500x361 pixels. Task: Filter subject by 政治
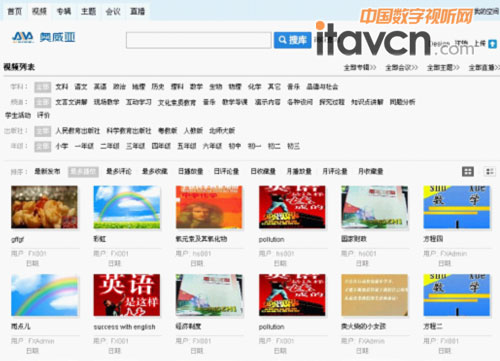click(x=119, y=87)
